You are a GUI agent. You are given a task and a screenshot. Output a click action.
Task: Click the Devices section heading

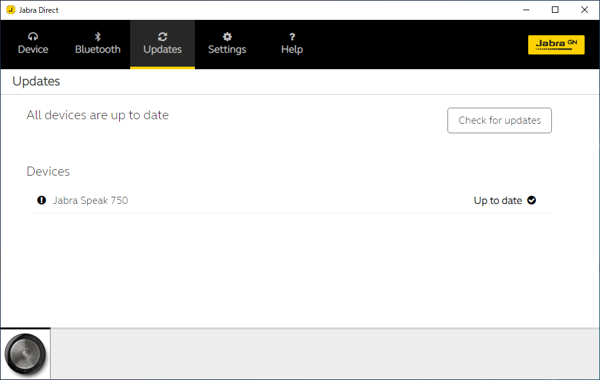click(x=48, y=171)
